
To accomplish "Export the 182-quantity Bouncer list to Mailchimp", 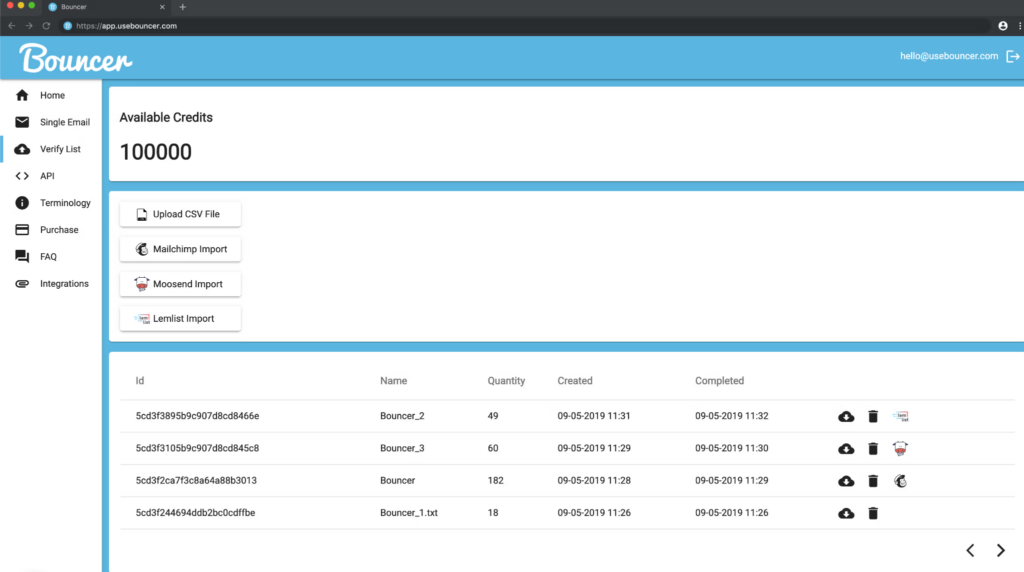I will point(901,481).
